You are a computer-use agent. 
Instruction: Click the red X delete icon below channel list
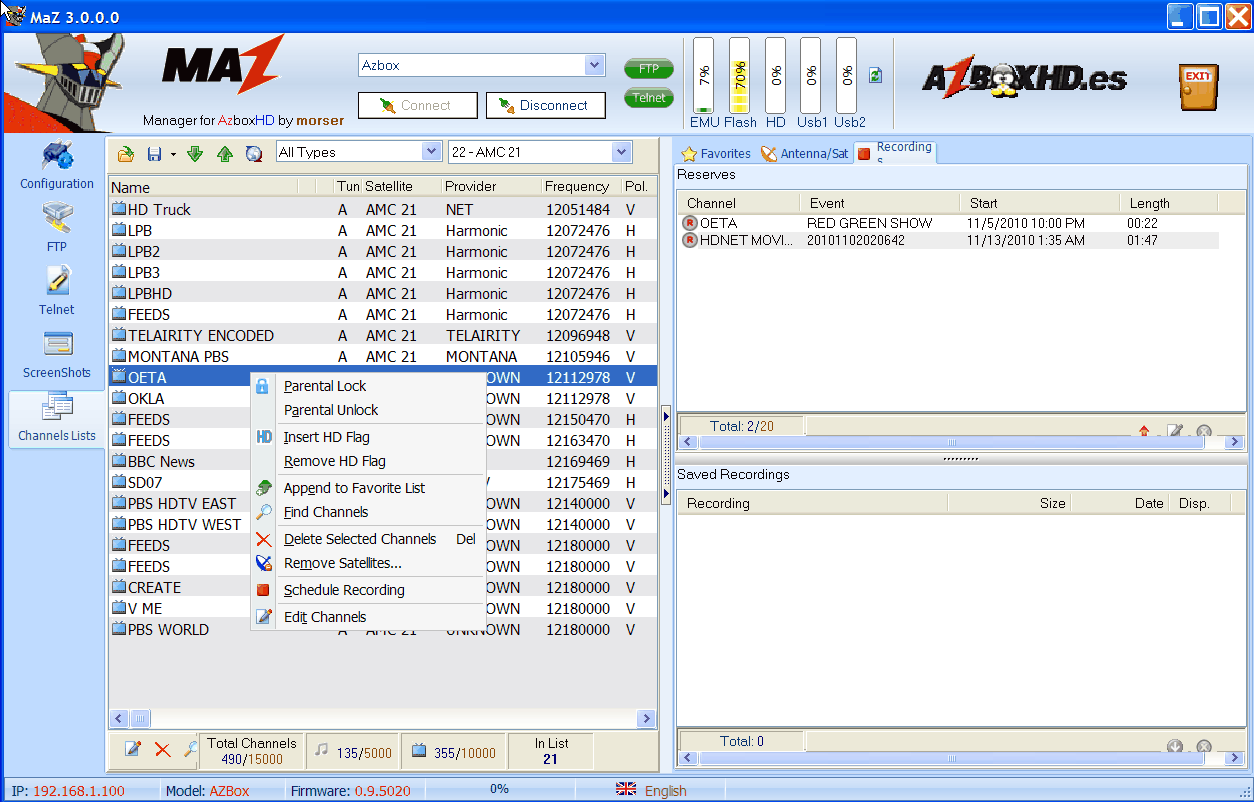(163, 749)
